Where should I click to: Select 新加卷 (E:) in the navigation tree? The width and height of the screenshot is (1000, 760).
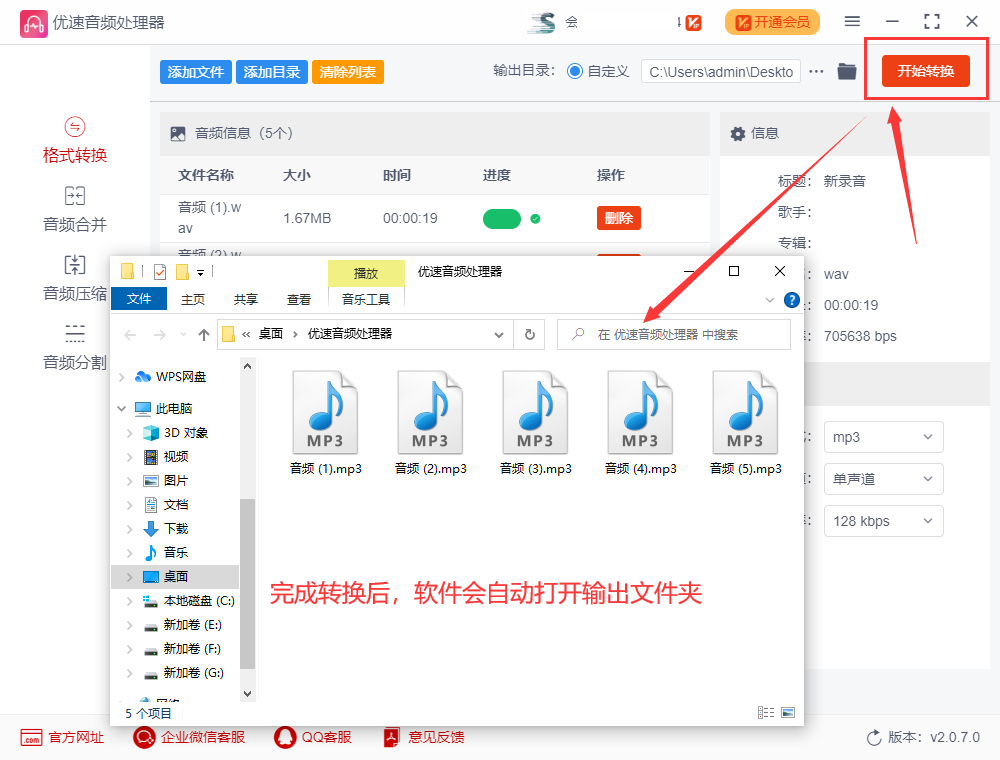click(x=192, y=625)
